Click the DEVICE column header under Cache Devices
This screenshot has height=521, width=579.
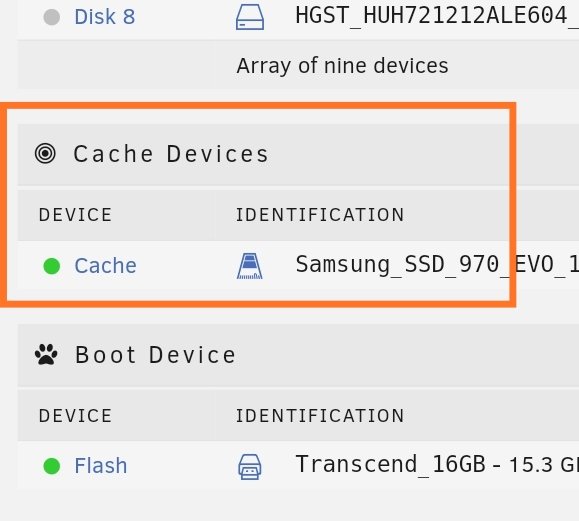pos(75,215)
